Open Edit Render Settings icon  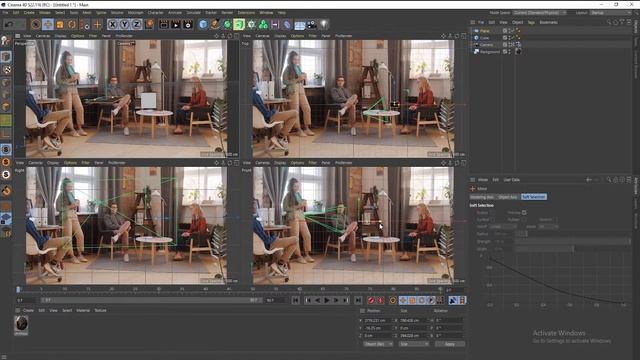188,24
